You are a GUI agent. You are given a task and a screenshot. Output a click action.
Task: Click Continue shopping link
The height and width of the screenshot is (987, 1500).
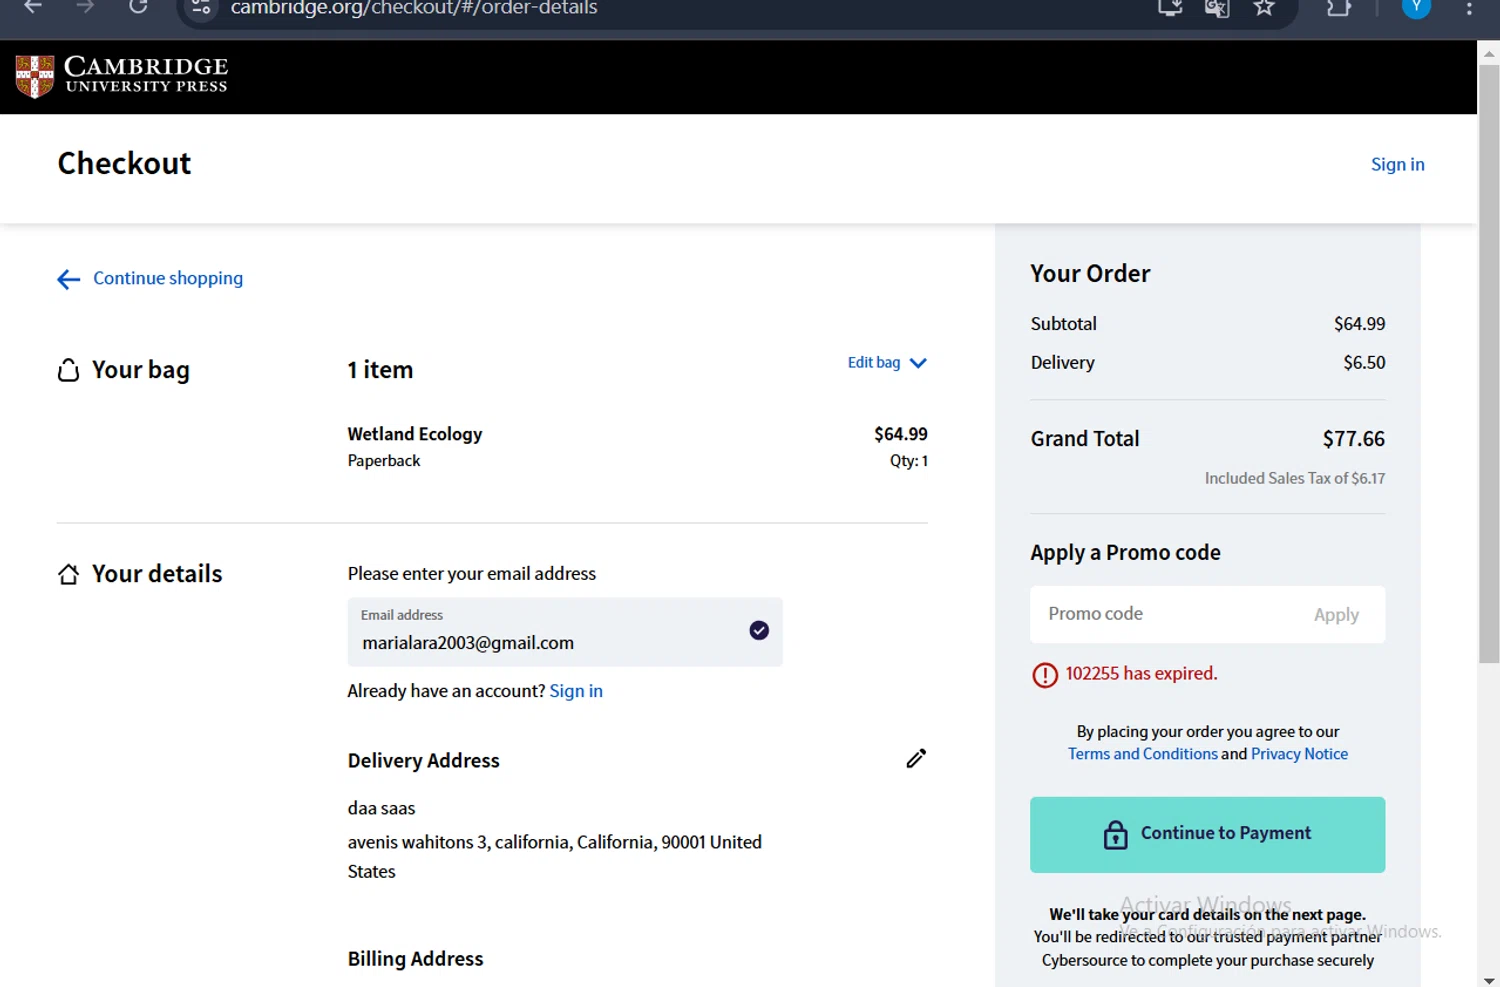[x=168, y=278]
